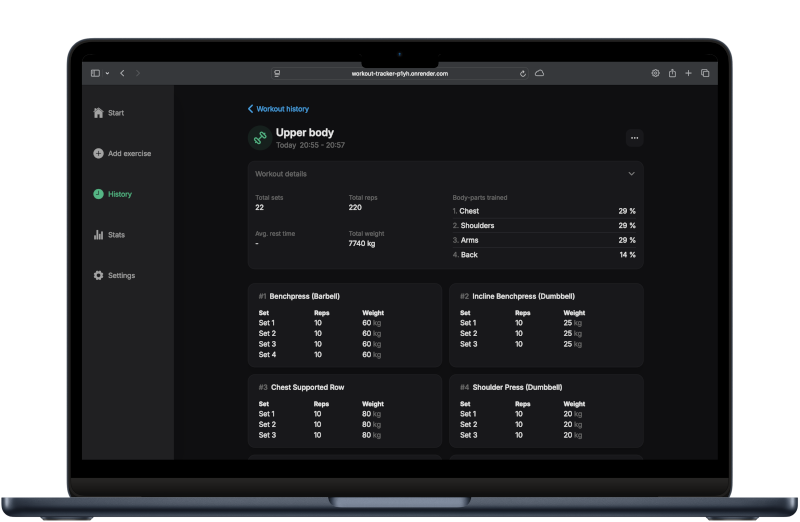Click the blue back chevron icon
The height and width of the screenshot is (522, 800).
tap(251, 109)
